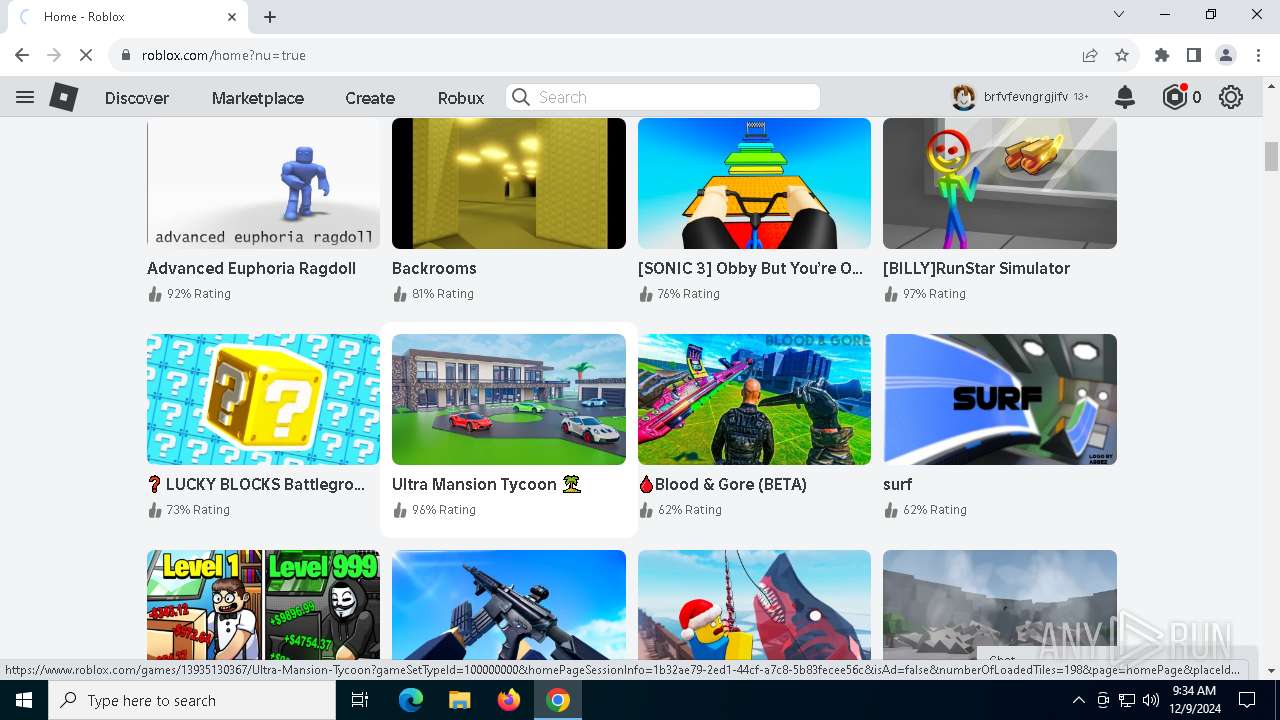Viewport: 1280px width, 720px height.
Task: Open the Blood & Gore (BETA) thumbnail
Action: pyautogui.click(x=754, y=399)
